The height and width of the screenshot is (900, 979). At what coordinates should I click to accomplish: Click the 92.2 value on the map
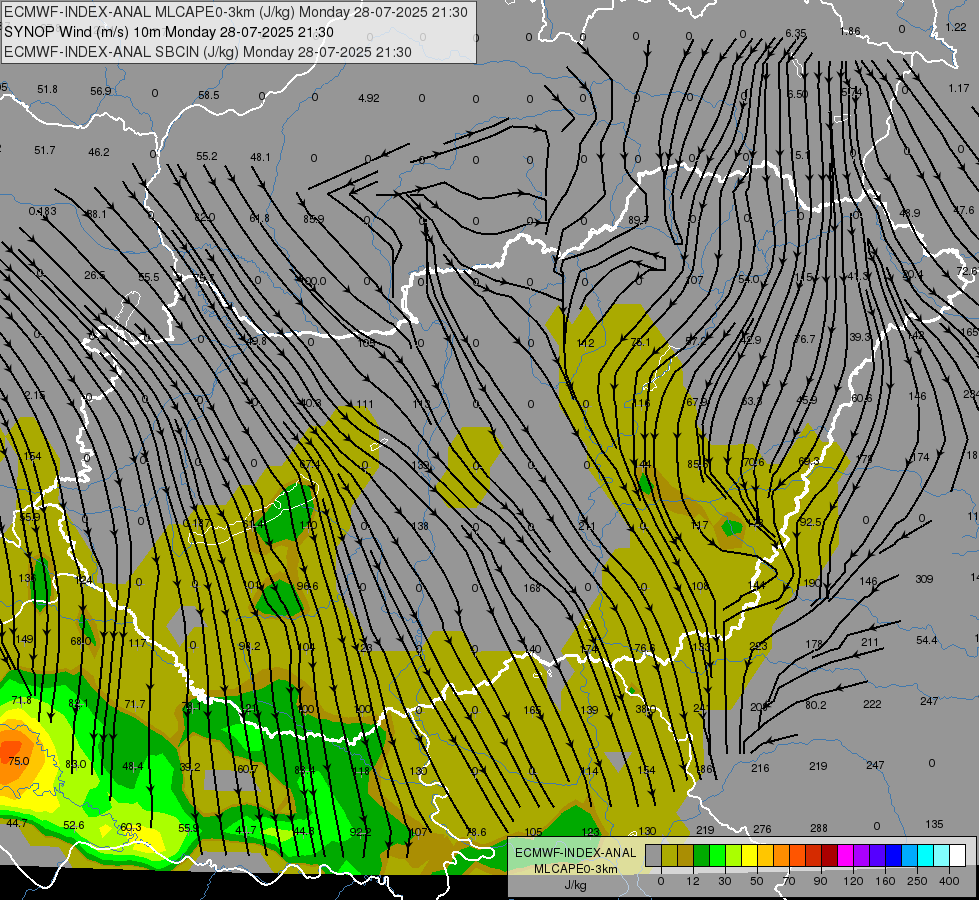click(361, 832)
